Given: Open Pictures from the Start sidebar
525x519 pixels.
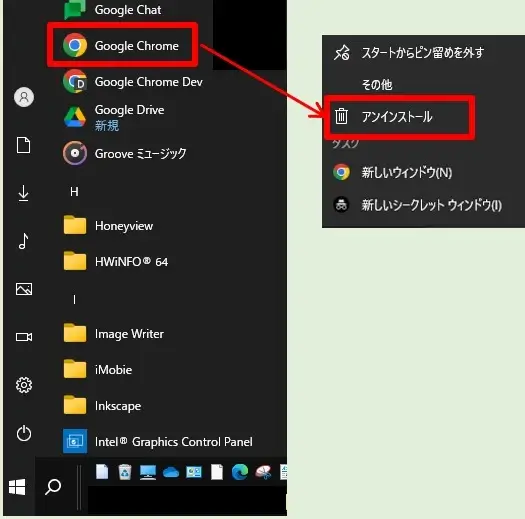Looking at the screenshot, I should 24,289.
